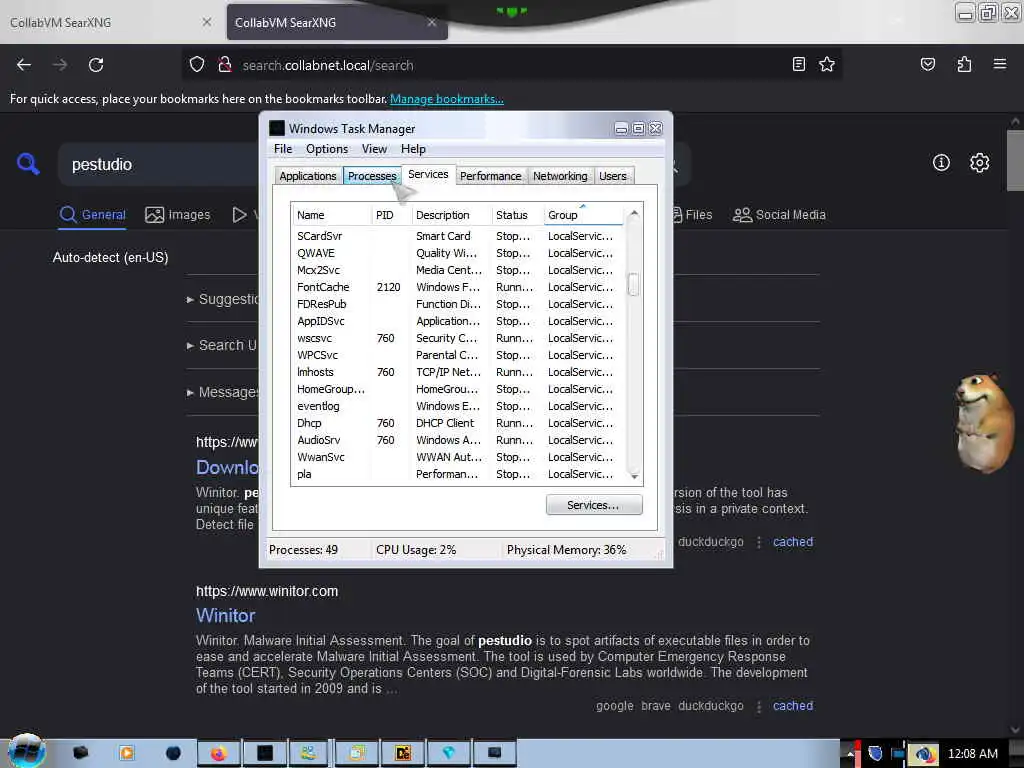Open the Manage bookmarks... link
The image size is (1024, 768).
(x=447, y=99)
